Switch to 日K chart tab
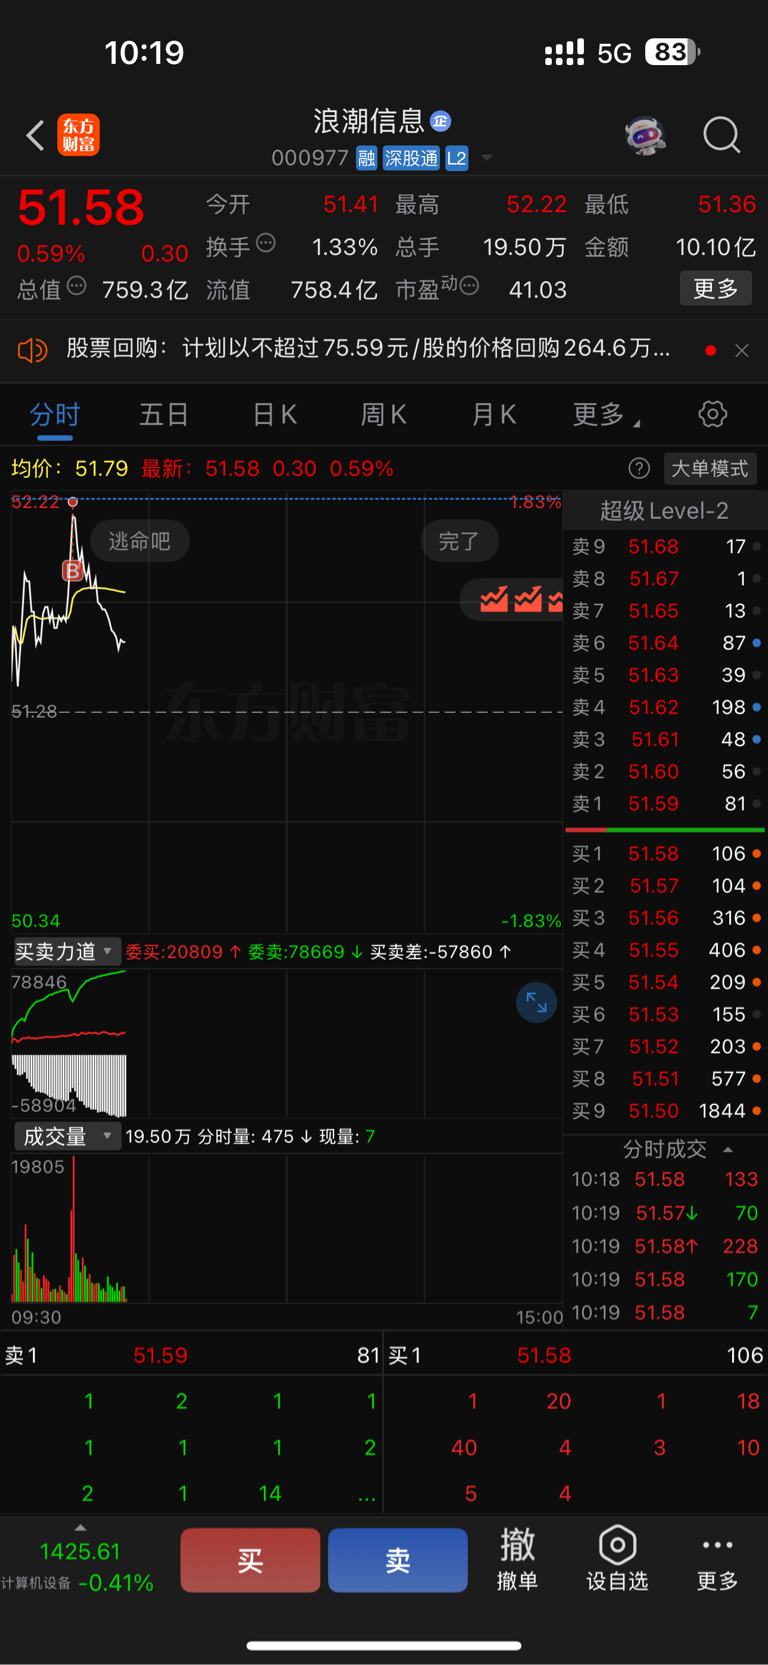 (x=274, y=414)
